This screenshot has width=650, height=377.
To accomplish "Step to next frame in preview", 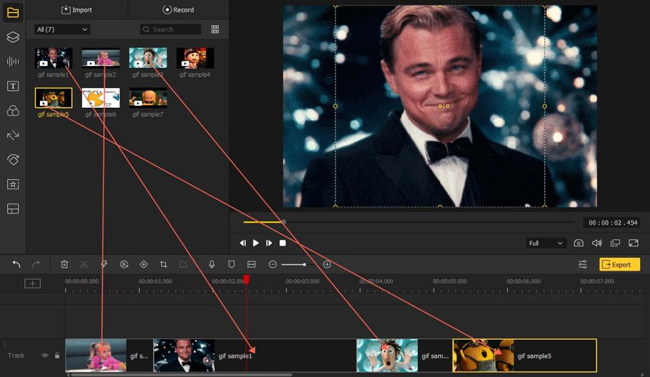I will point(269,243).
